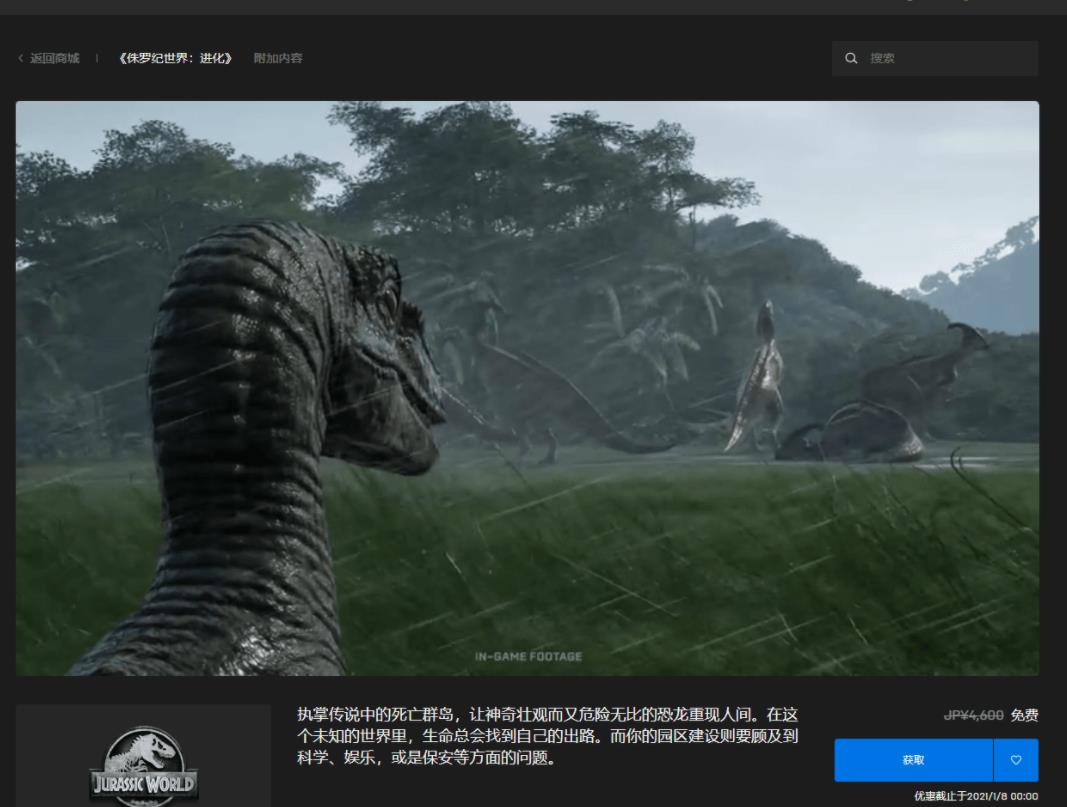Click the crossed-out JP¥4,600 original price
The image size is (1067, 807).
click(973, 715)
